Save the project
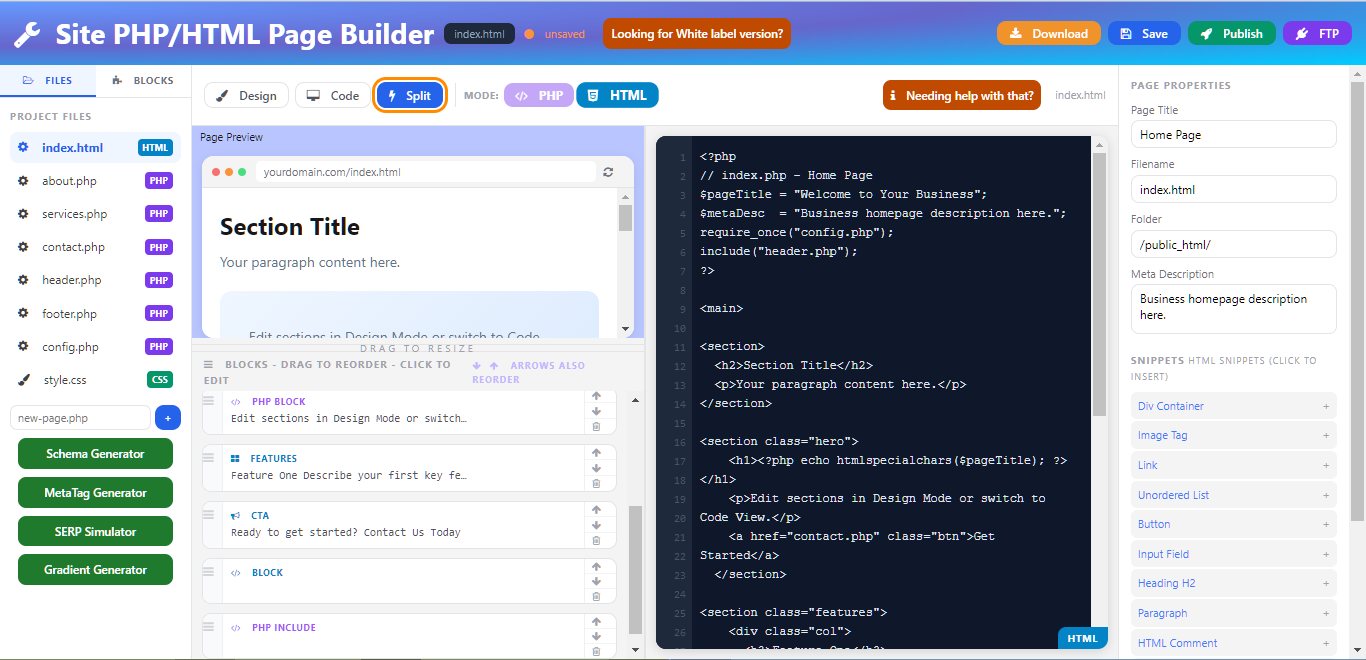 (x=1144, y=34)
